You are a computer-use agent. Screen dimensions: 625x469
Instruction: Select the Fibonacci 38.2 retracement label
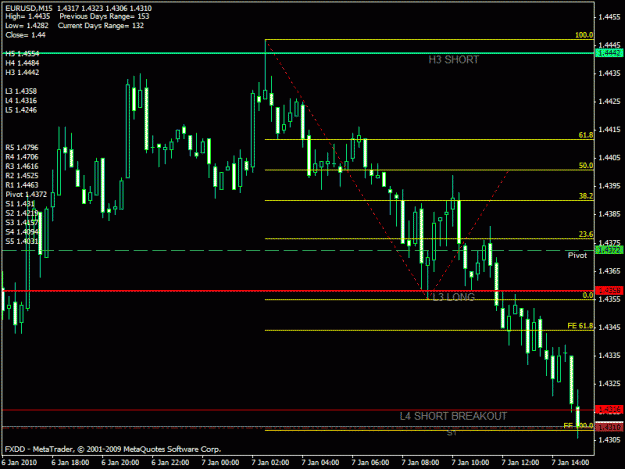pyautogui.click(x=586, y=196)
